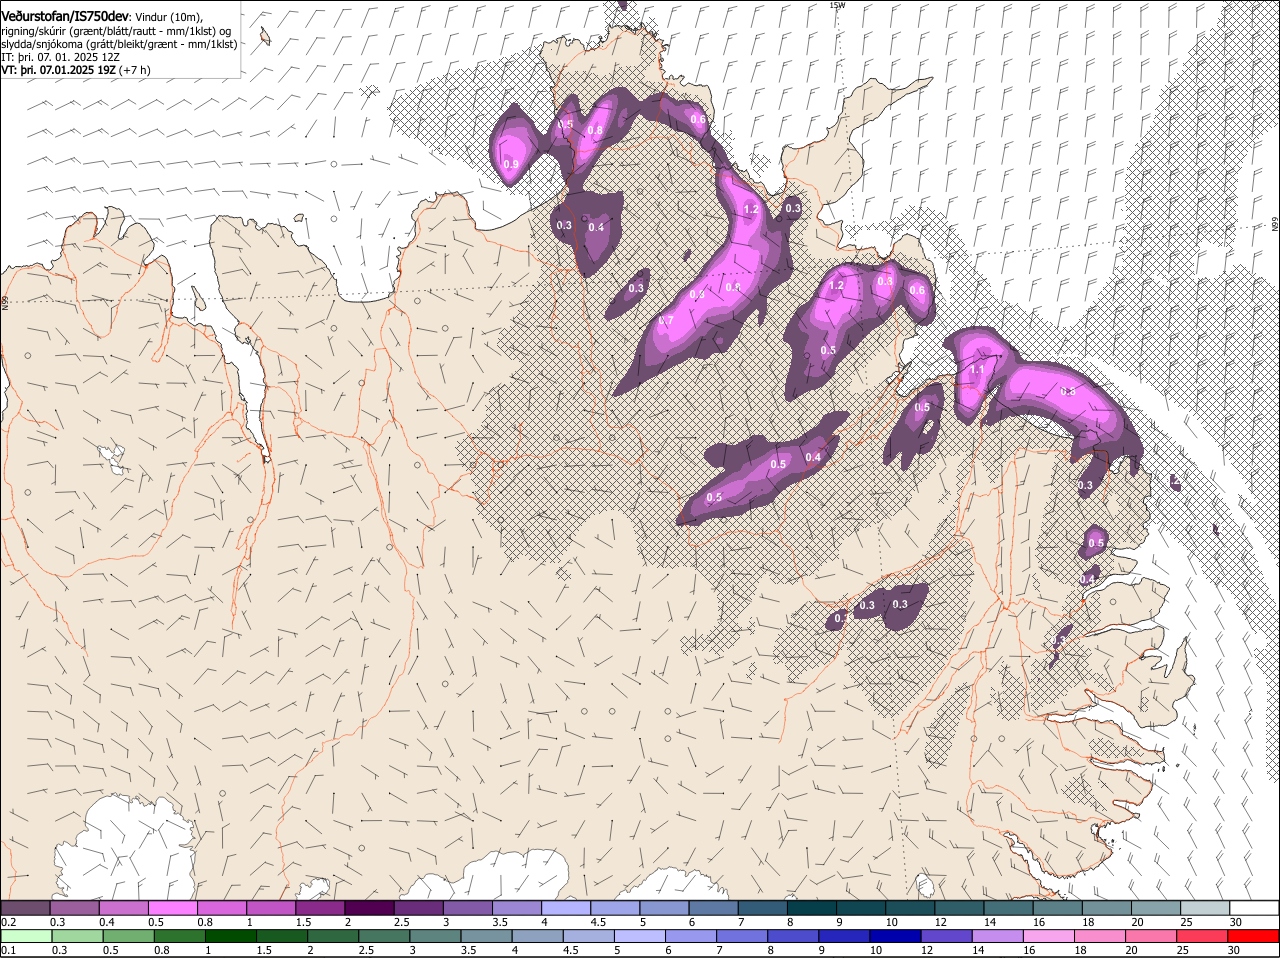
Task: Select the 3.5 gray-blue rain legend swatch
Action: (486, 936)
